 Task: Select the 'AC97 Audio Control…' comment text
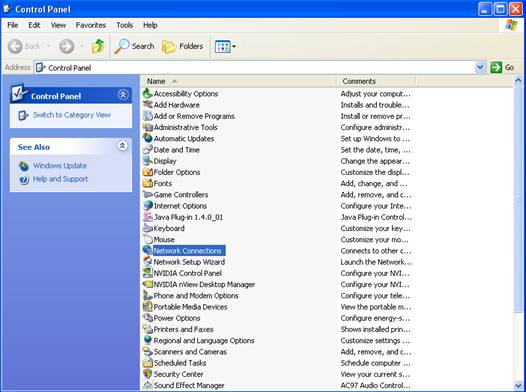(x=376, y=386)
